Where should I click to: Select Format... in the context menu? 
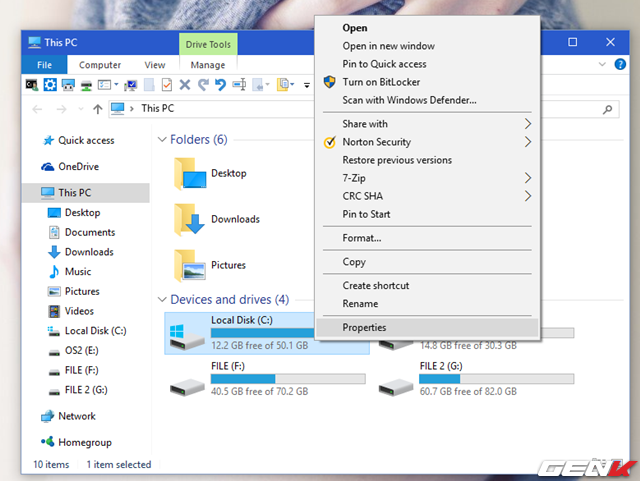[362, 238]
